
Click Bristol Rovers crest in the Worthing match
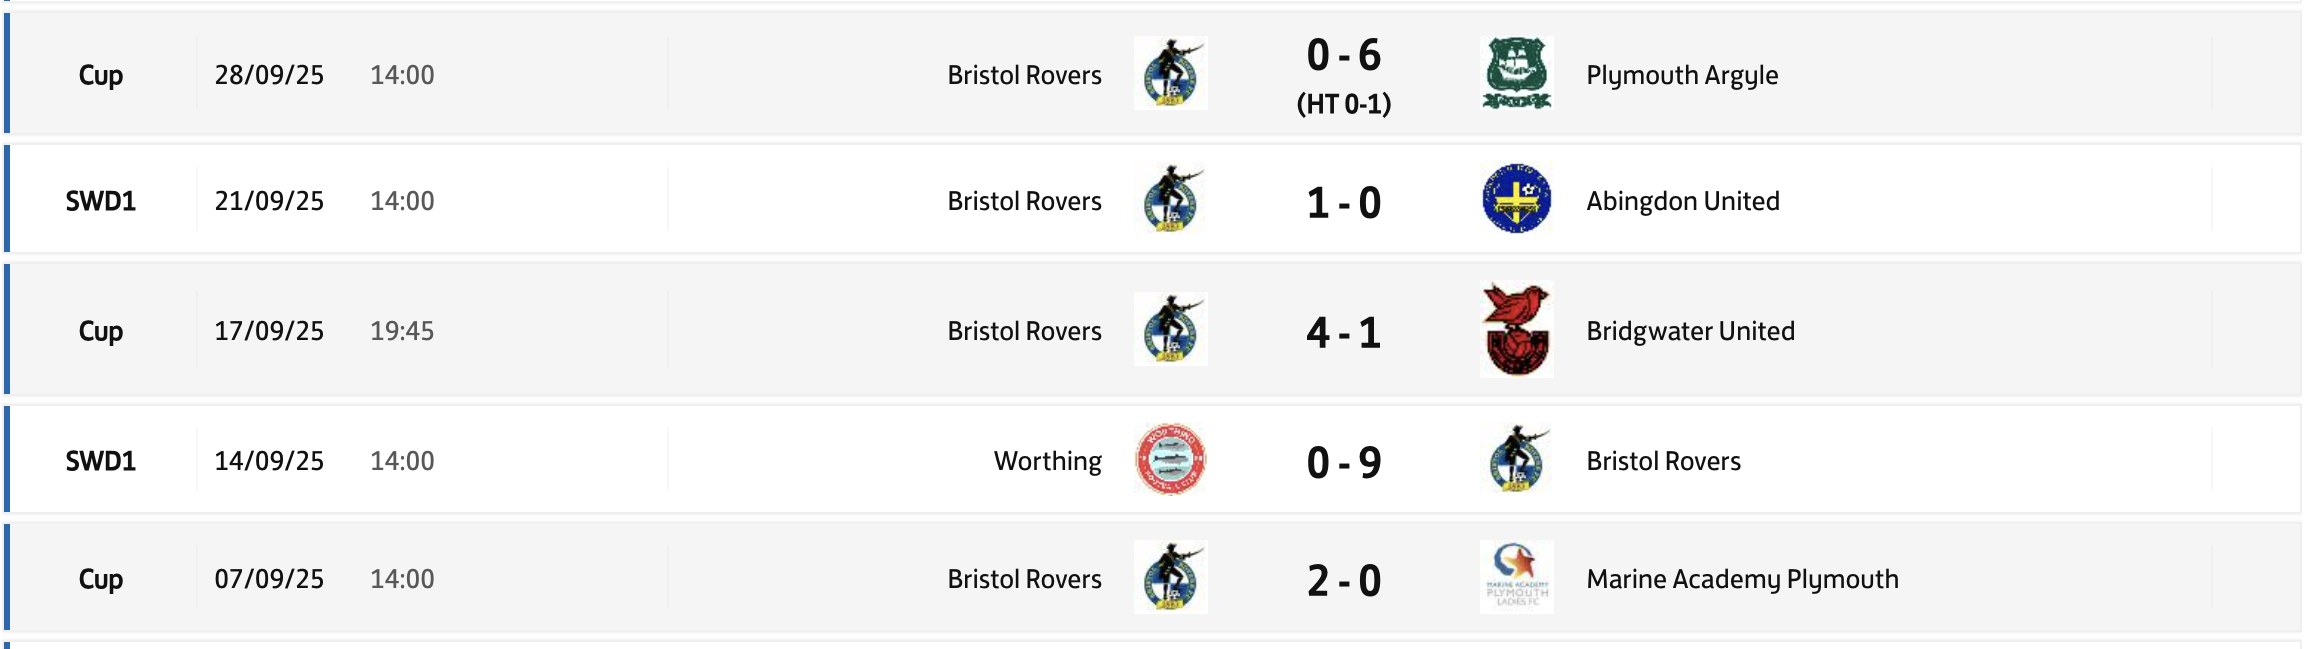point(1516,459)
